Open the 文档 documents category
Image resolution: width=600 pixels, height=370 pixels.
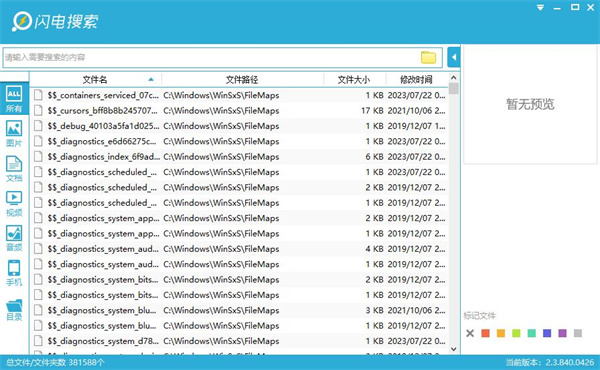[x=14, y=169]
